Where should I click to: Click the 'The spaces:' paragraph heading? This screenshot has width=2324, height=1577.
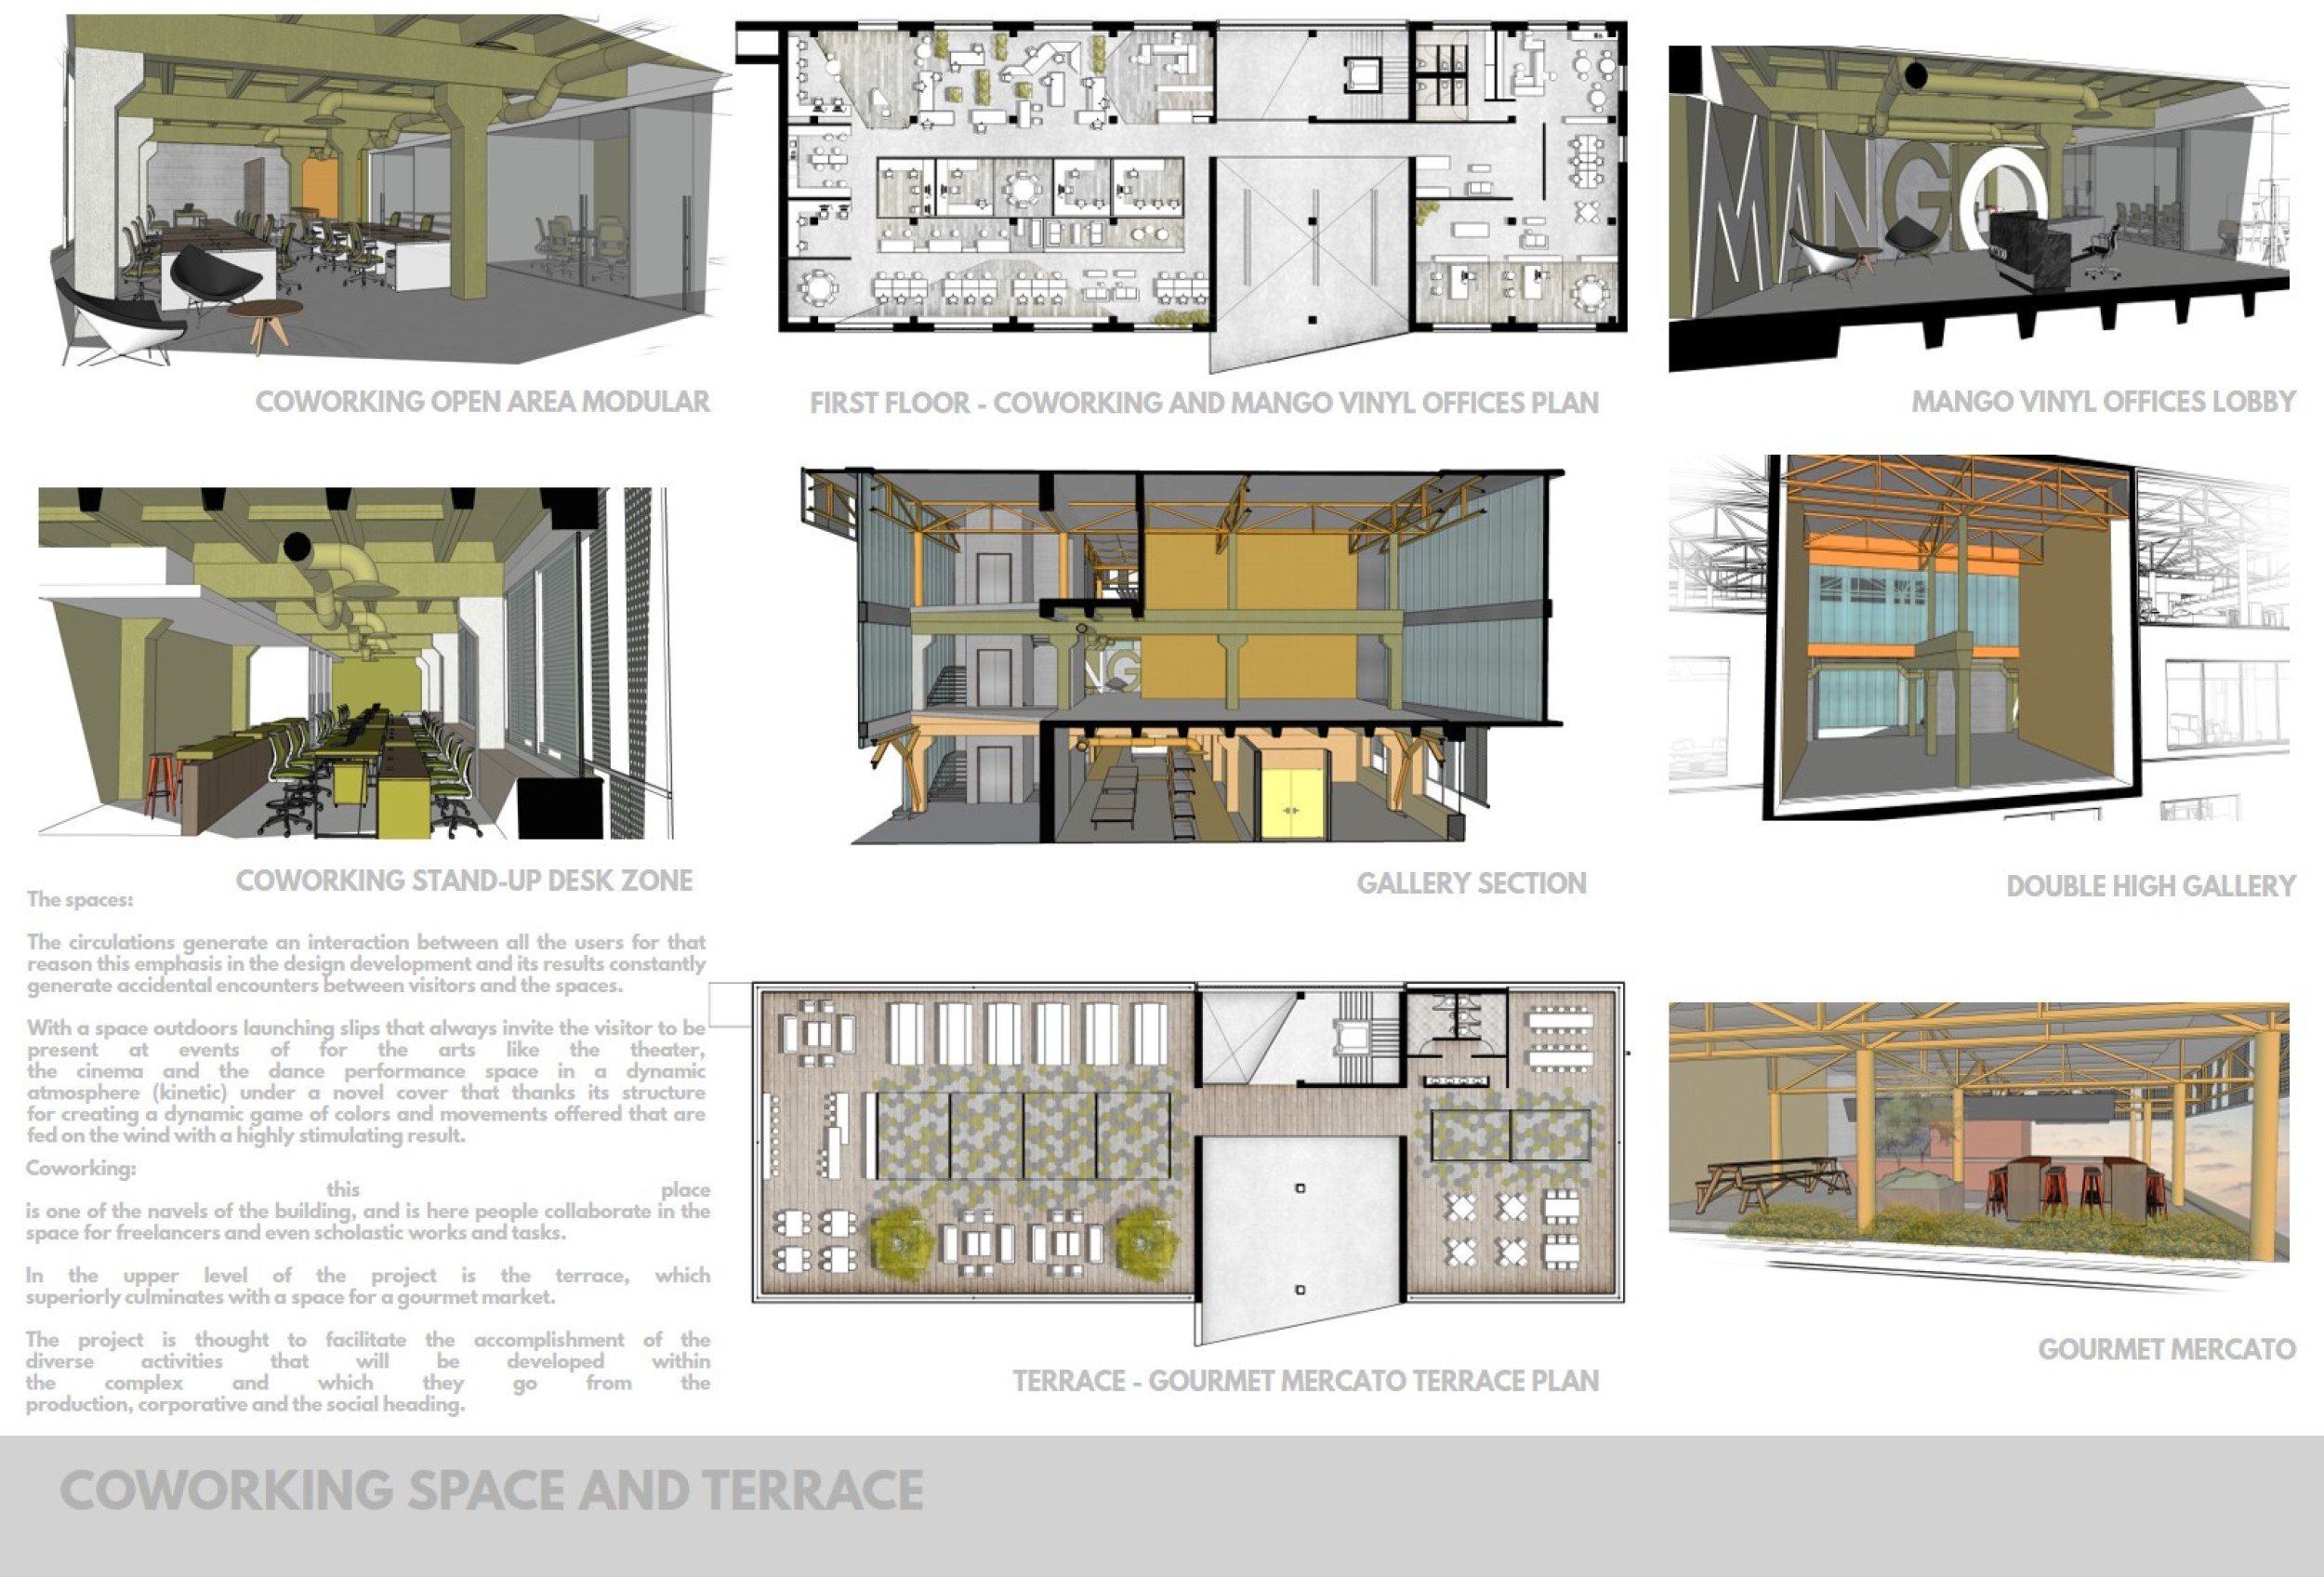click(x=80, y=900)
